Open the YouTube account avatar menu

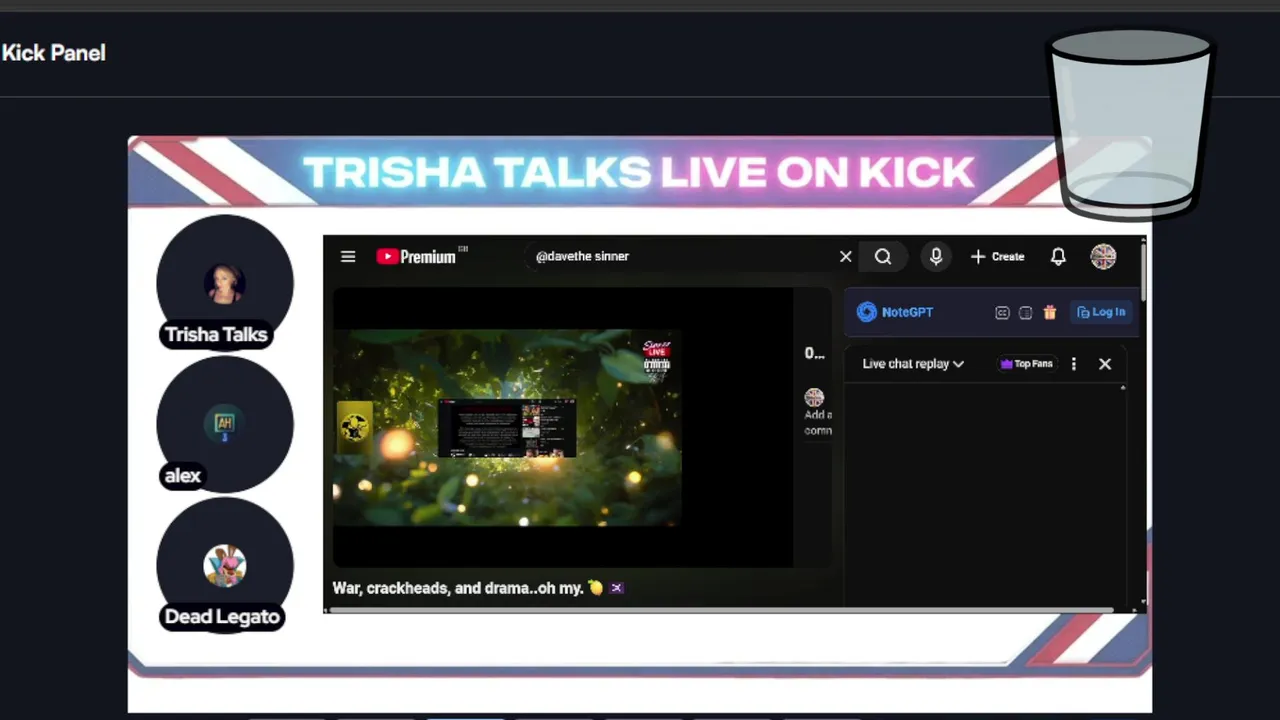[x=1103, y=257]
